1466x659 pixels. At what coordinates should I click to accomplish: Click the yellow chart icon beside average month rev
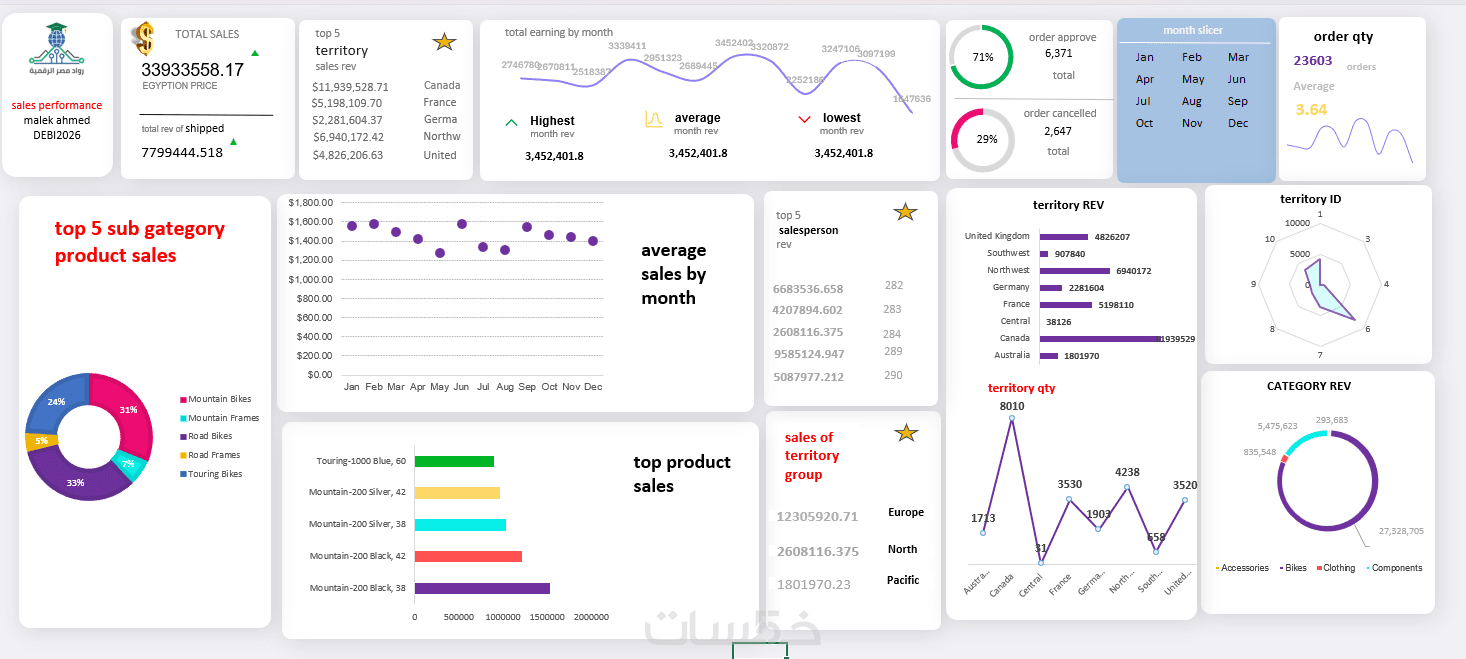coord(653,119)
